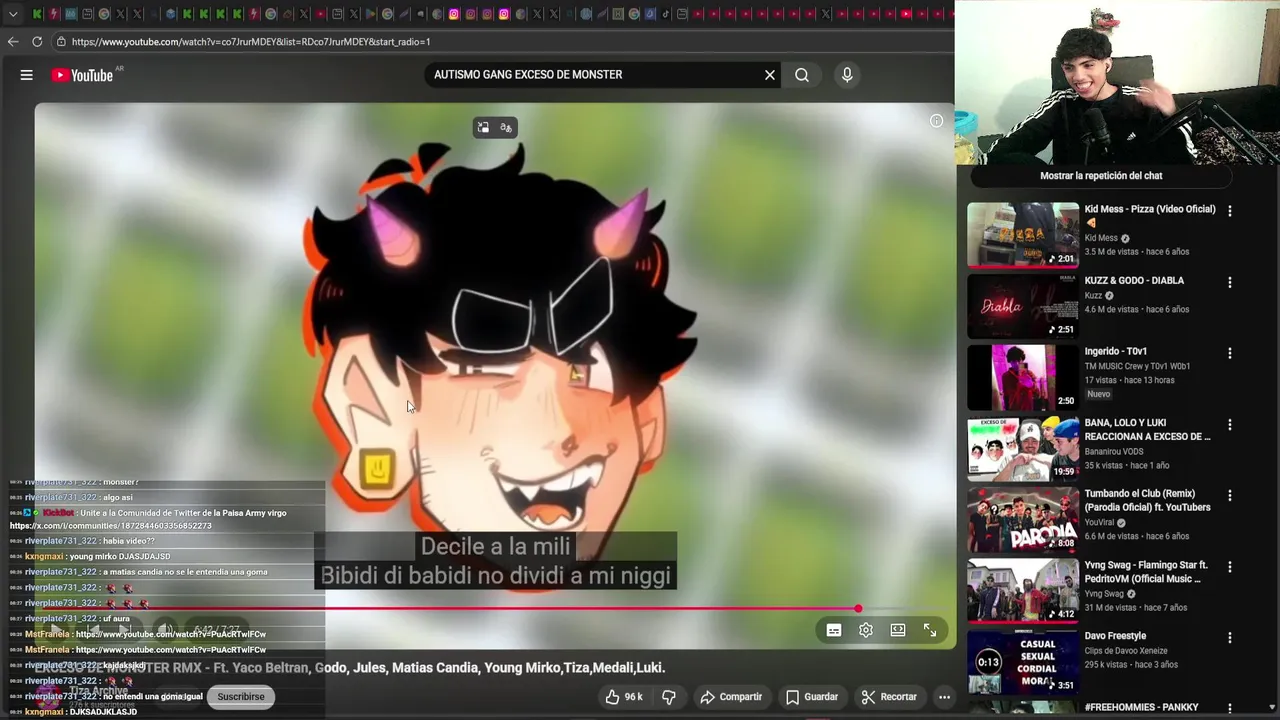Click 'KUZZ & GODO - DIABLA' title text

pos(1134,281)
